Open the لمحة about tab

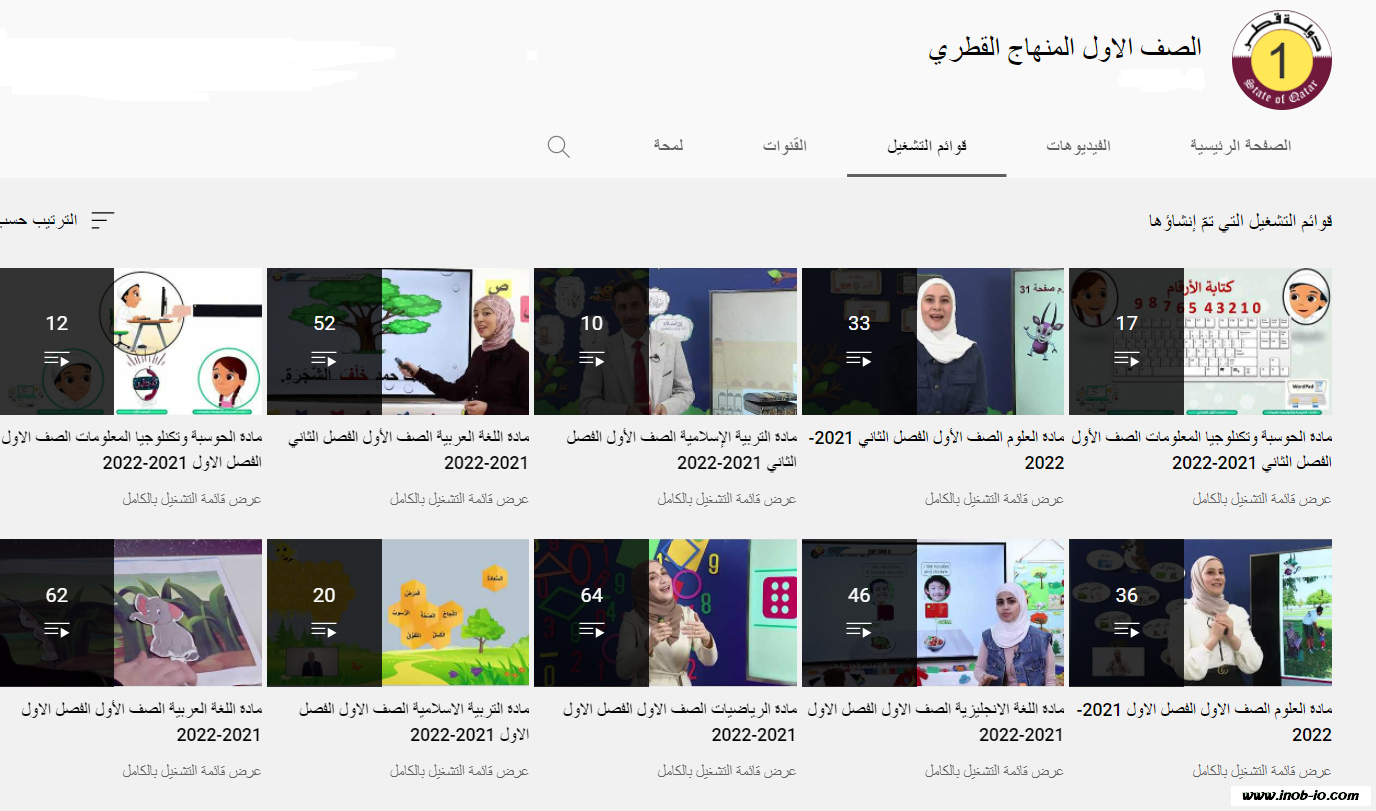click(x=668, y=146)
